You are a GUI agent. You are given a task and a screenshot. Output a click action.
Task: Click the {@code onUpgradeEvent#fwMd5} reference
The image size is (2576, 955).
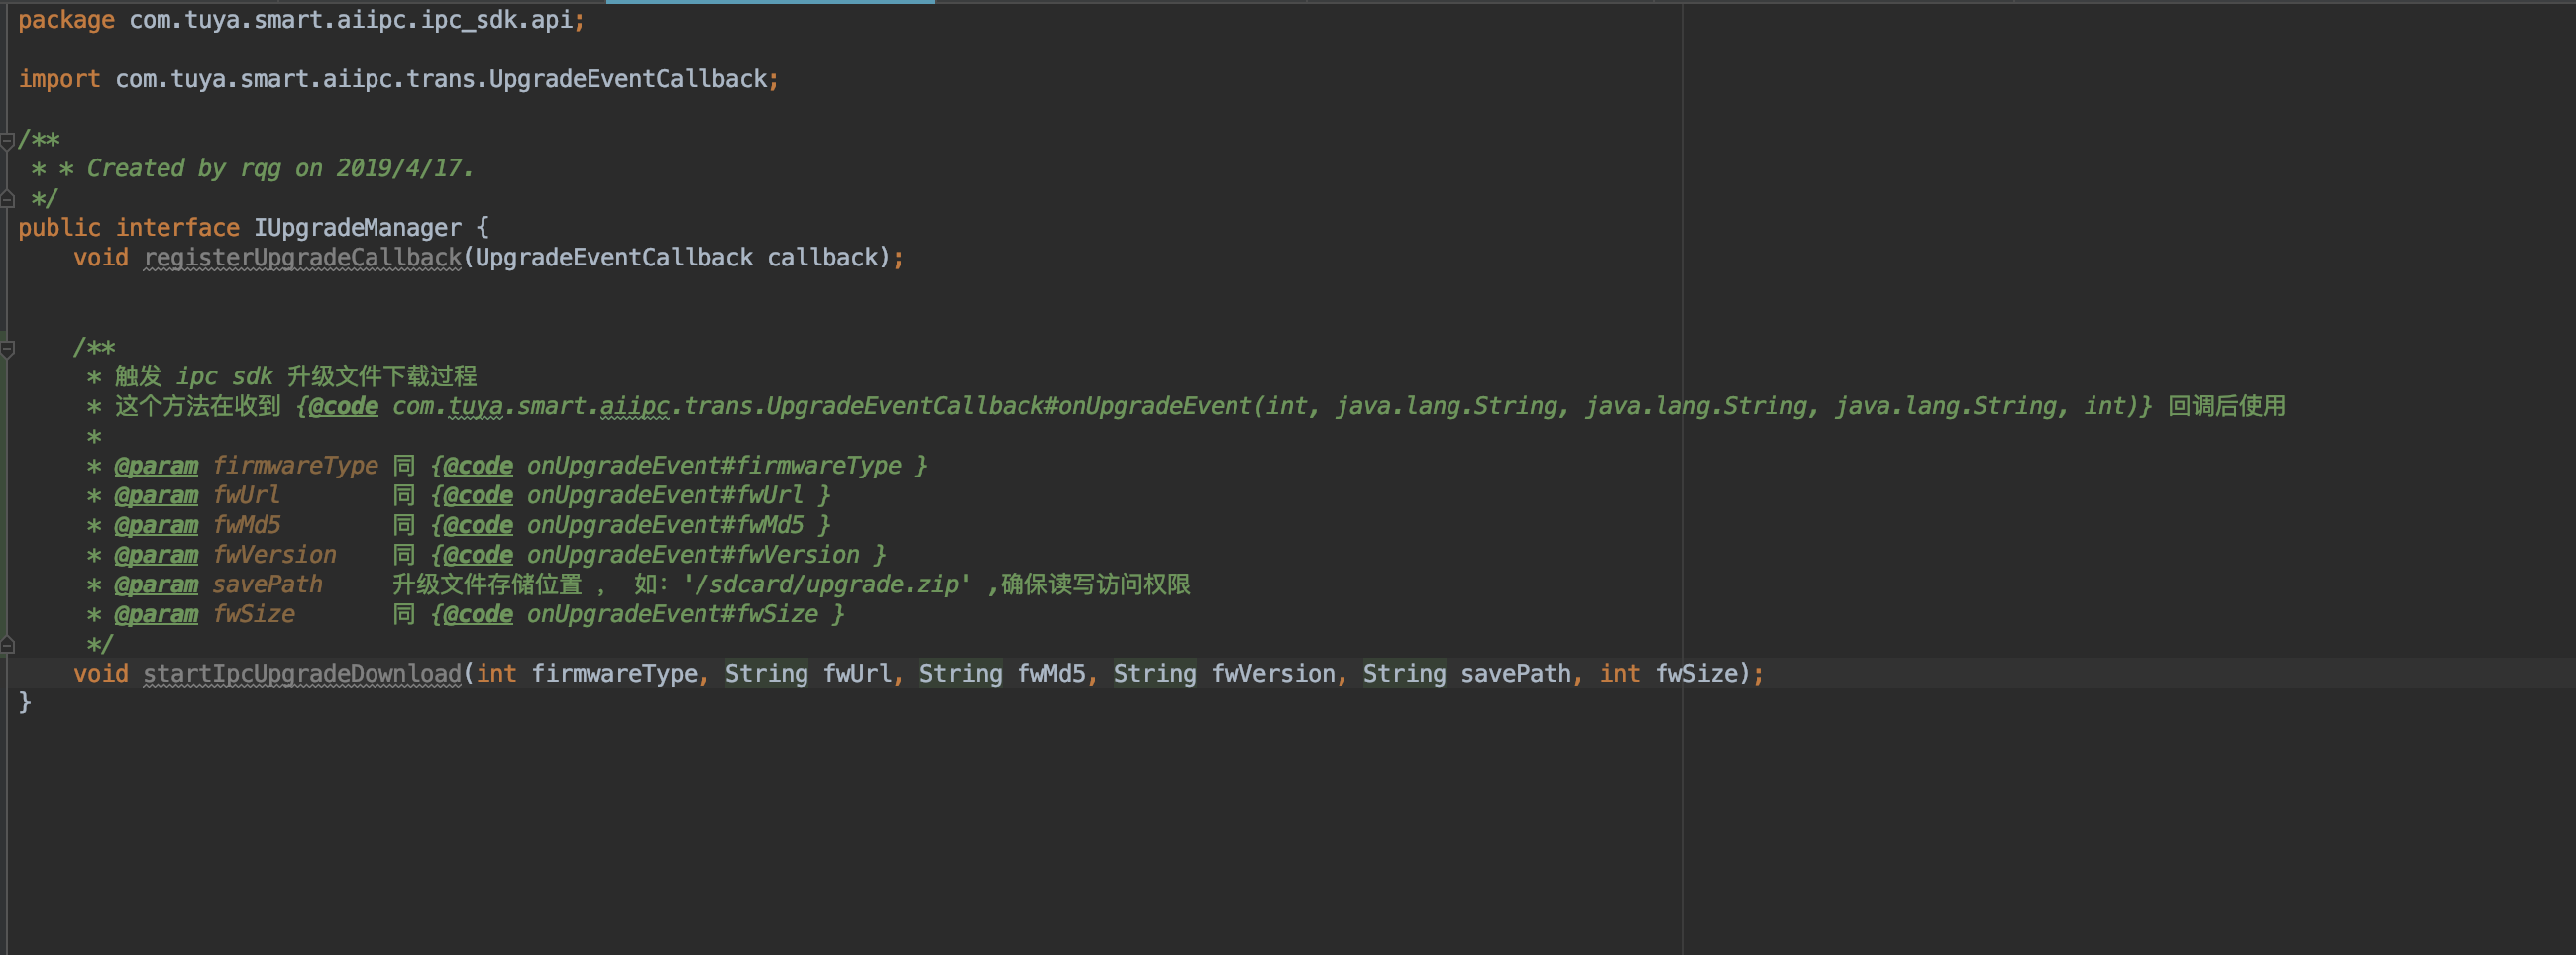(x=630, y=526)
